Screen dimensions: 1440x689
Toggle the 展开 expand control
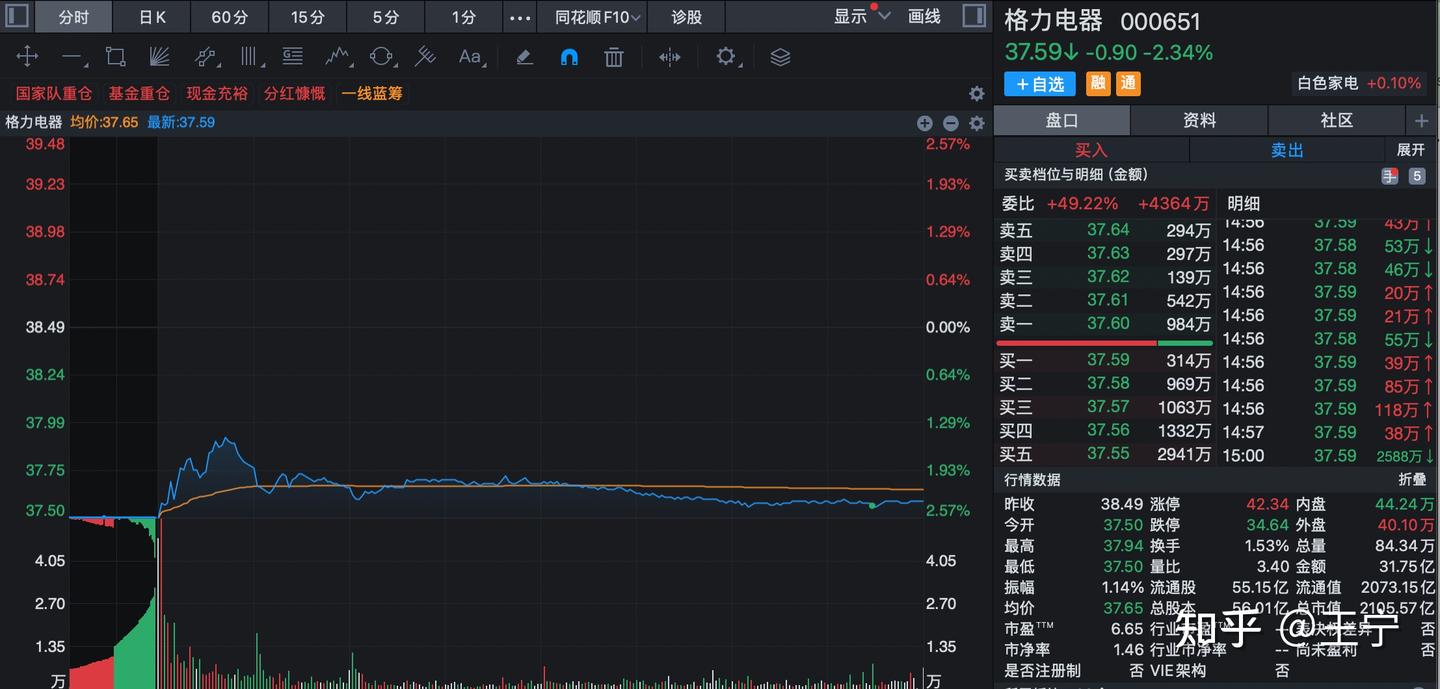tap(1411, 150)
